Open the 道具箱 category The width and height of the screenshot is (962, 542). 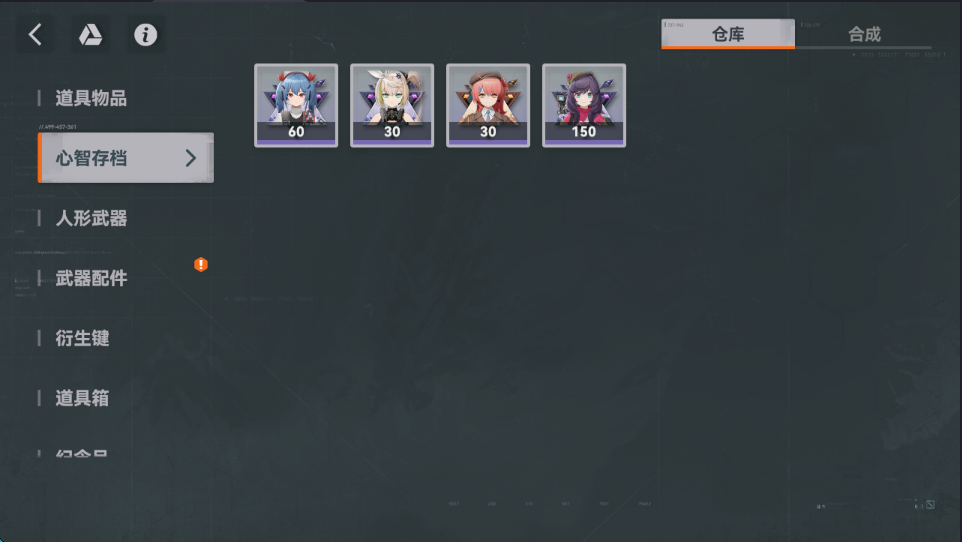click(x=82, y=398)
